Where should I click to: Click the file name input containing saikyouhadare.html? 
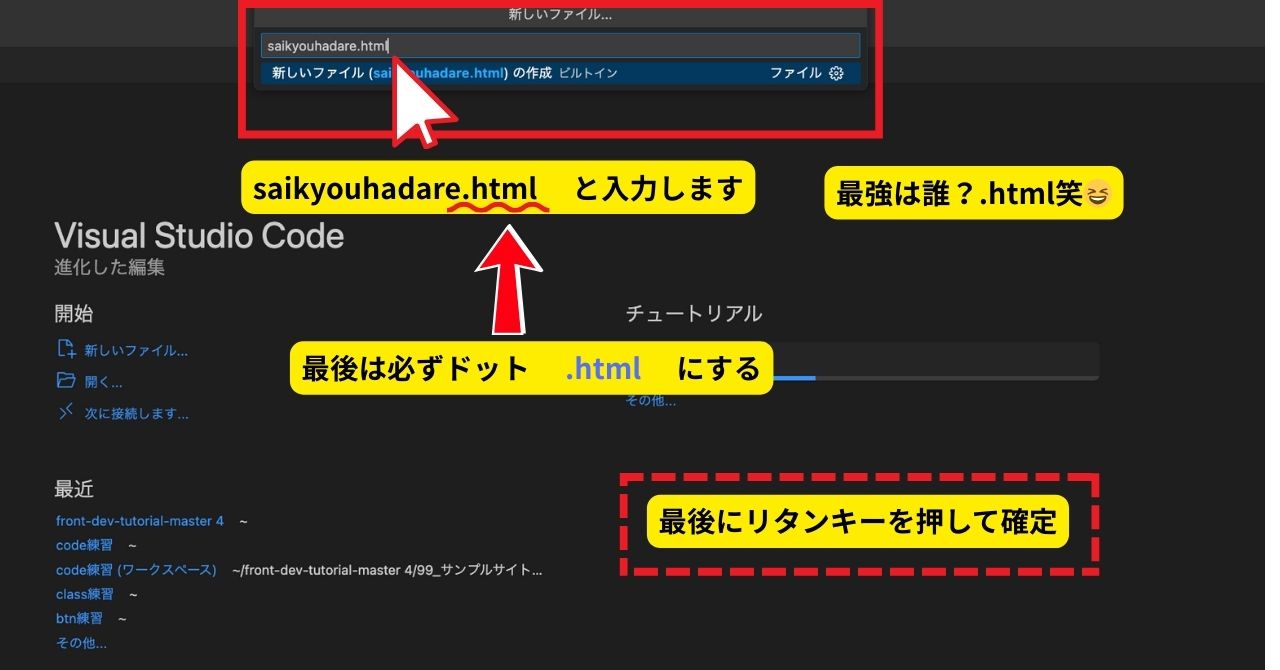pyautogui.click(x=560, y=45)
